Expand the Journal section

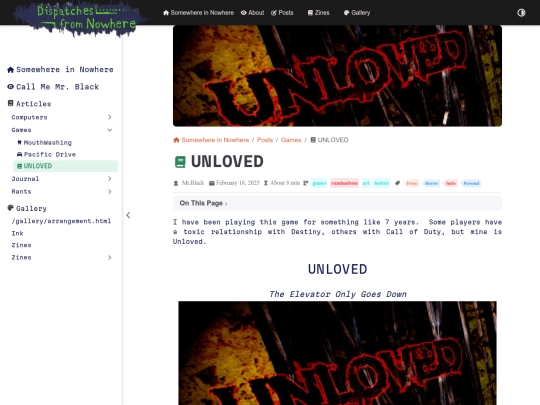[110, 178]
